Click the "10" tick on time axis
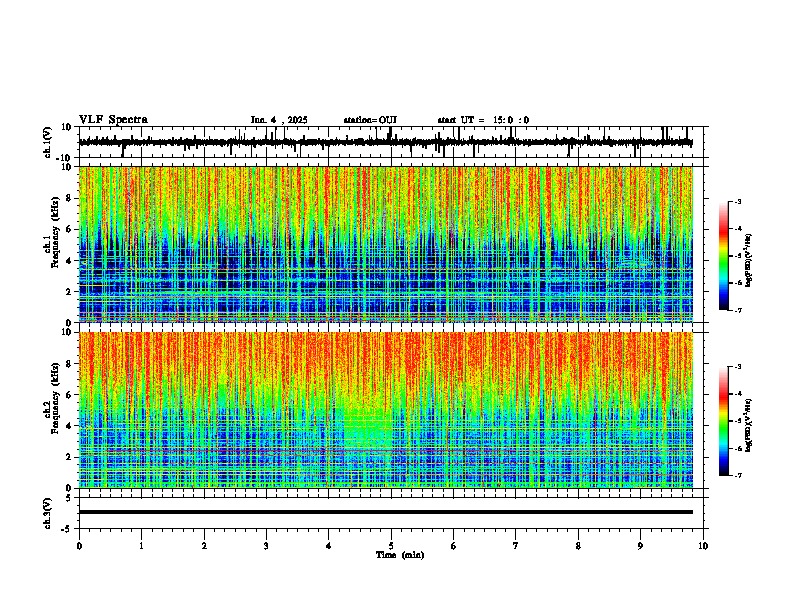The image size is (792, 612). [x=703, y=546]
